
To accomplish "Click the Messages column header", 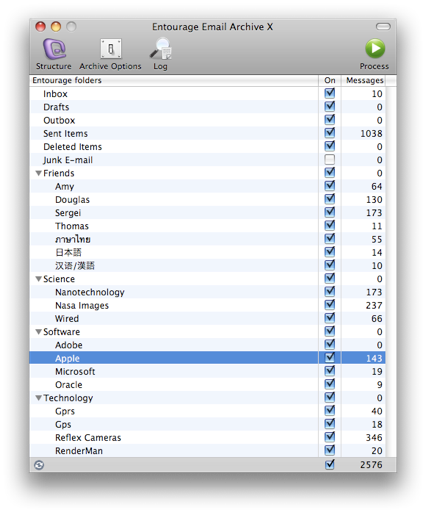I will (x=364, y=80).
